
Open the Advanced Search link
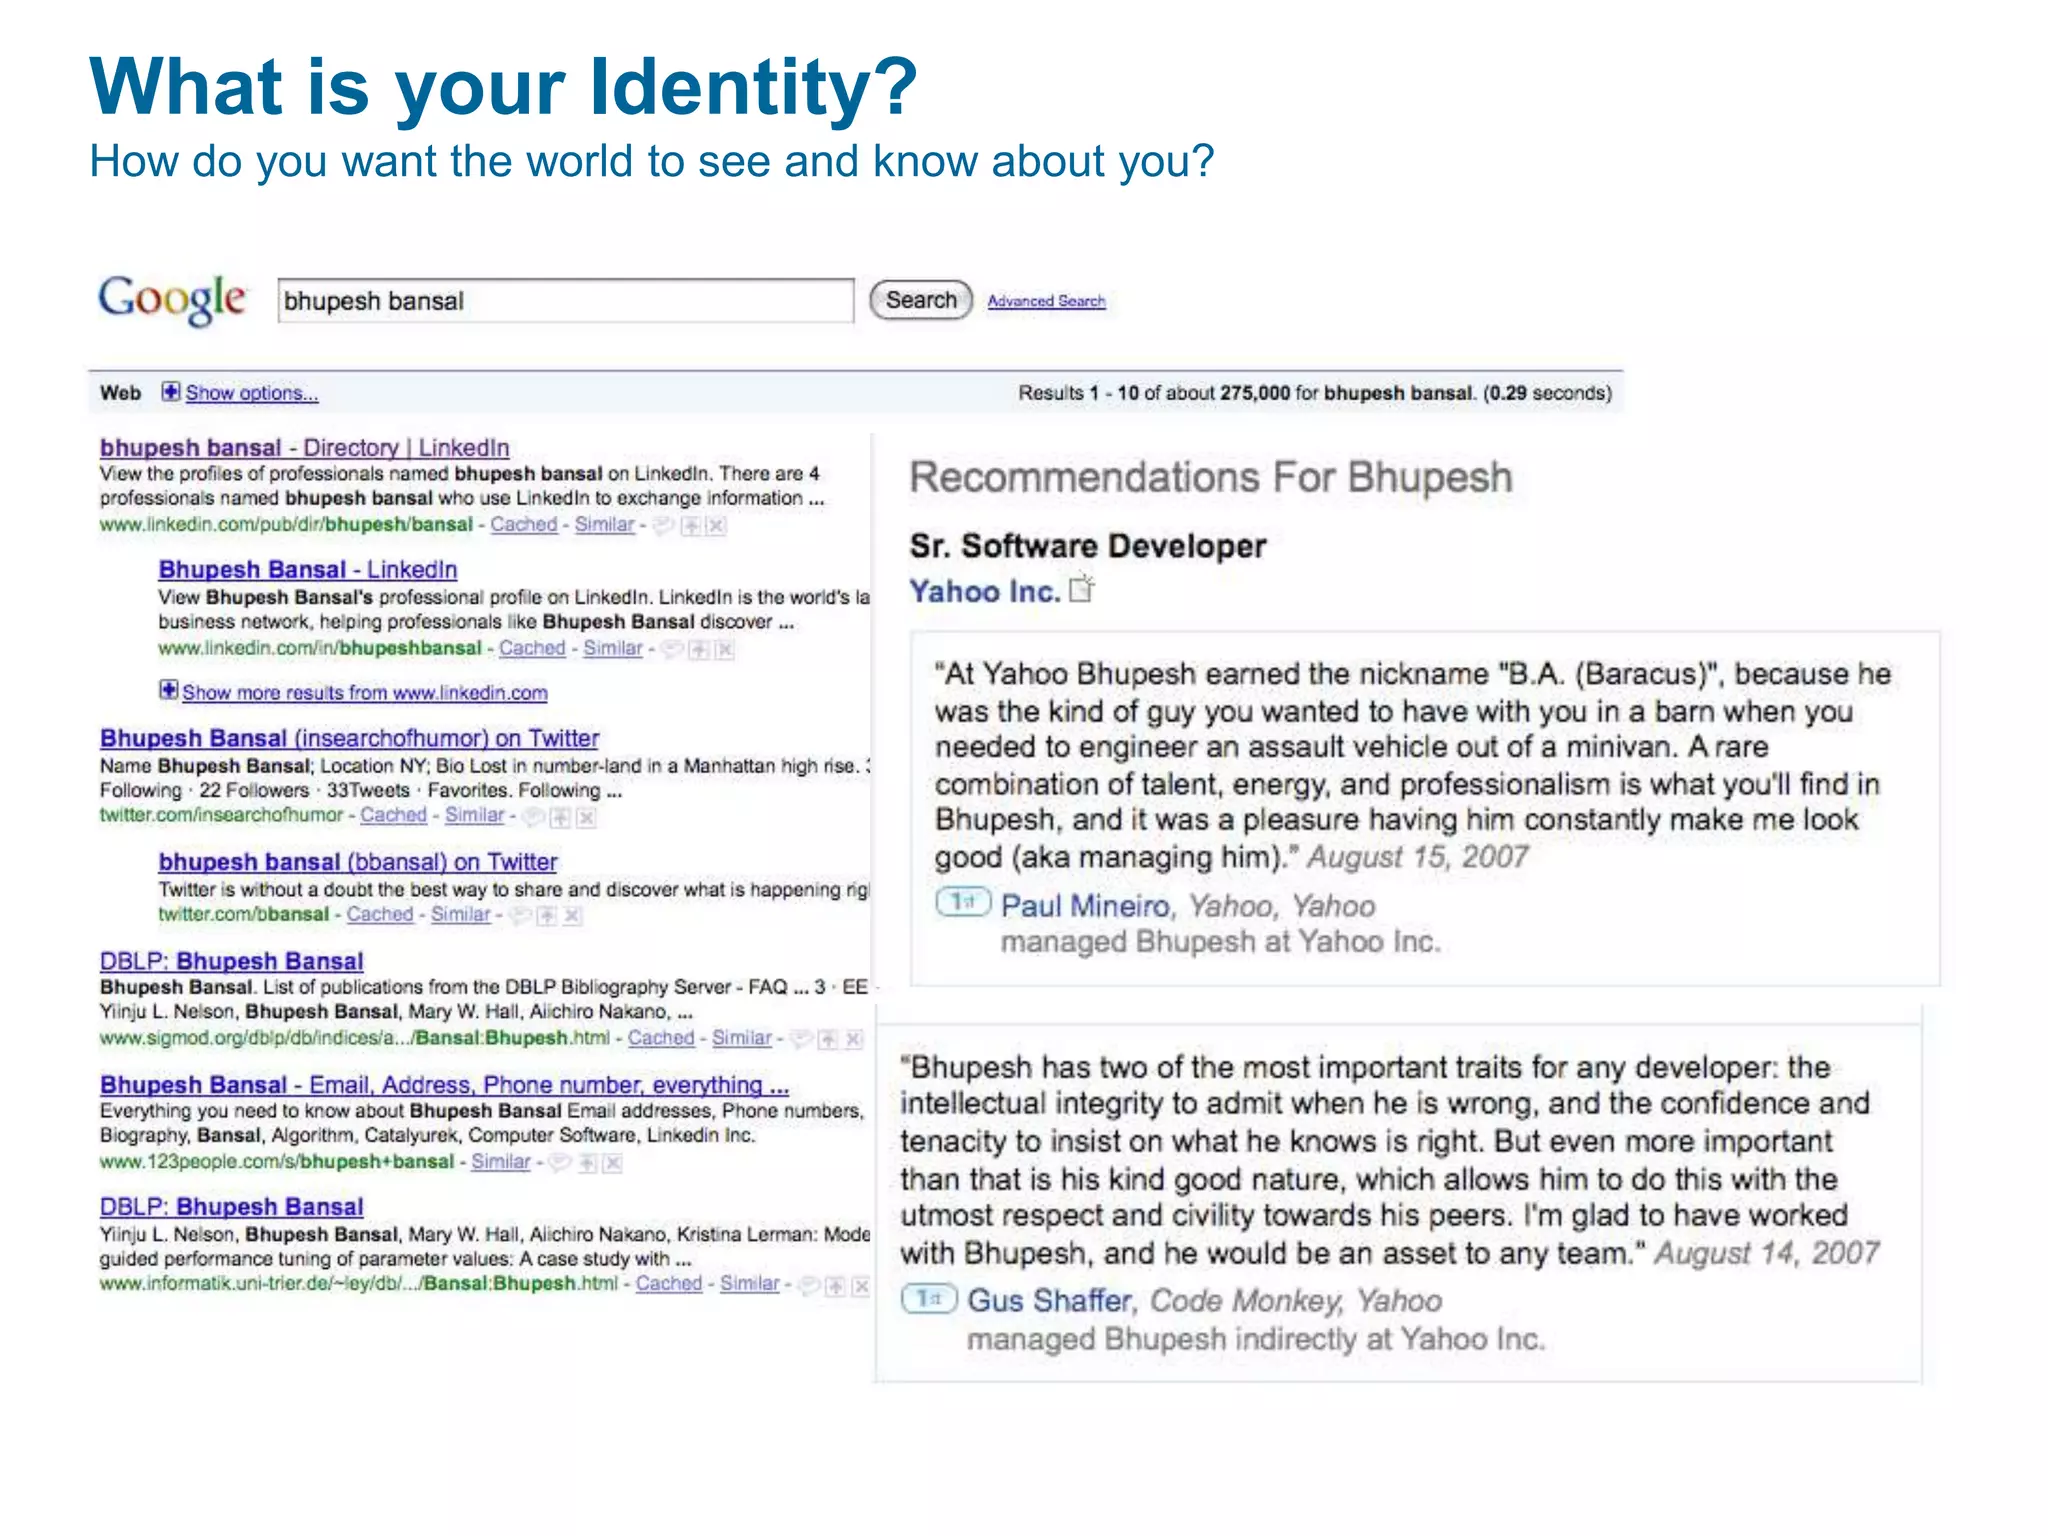(x=1046, y=301)
